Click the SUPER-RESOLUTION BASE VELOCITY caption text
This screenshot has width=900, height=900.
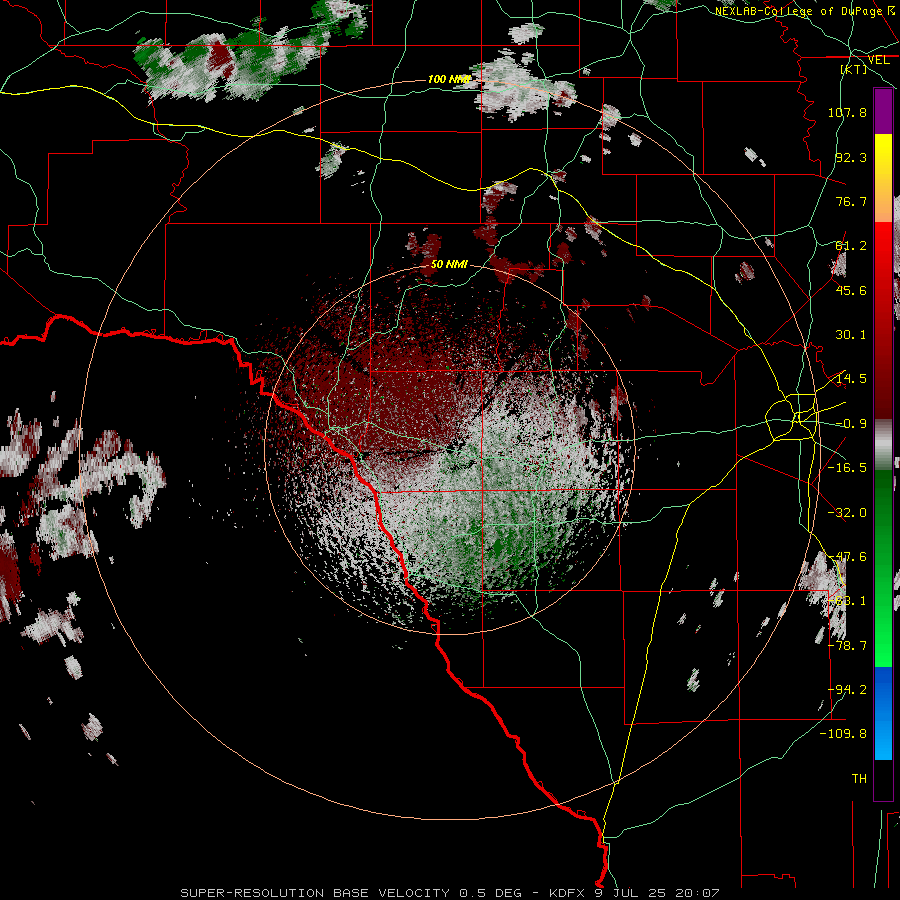pos(315,893)
